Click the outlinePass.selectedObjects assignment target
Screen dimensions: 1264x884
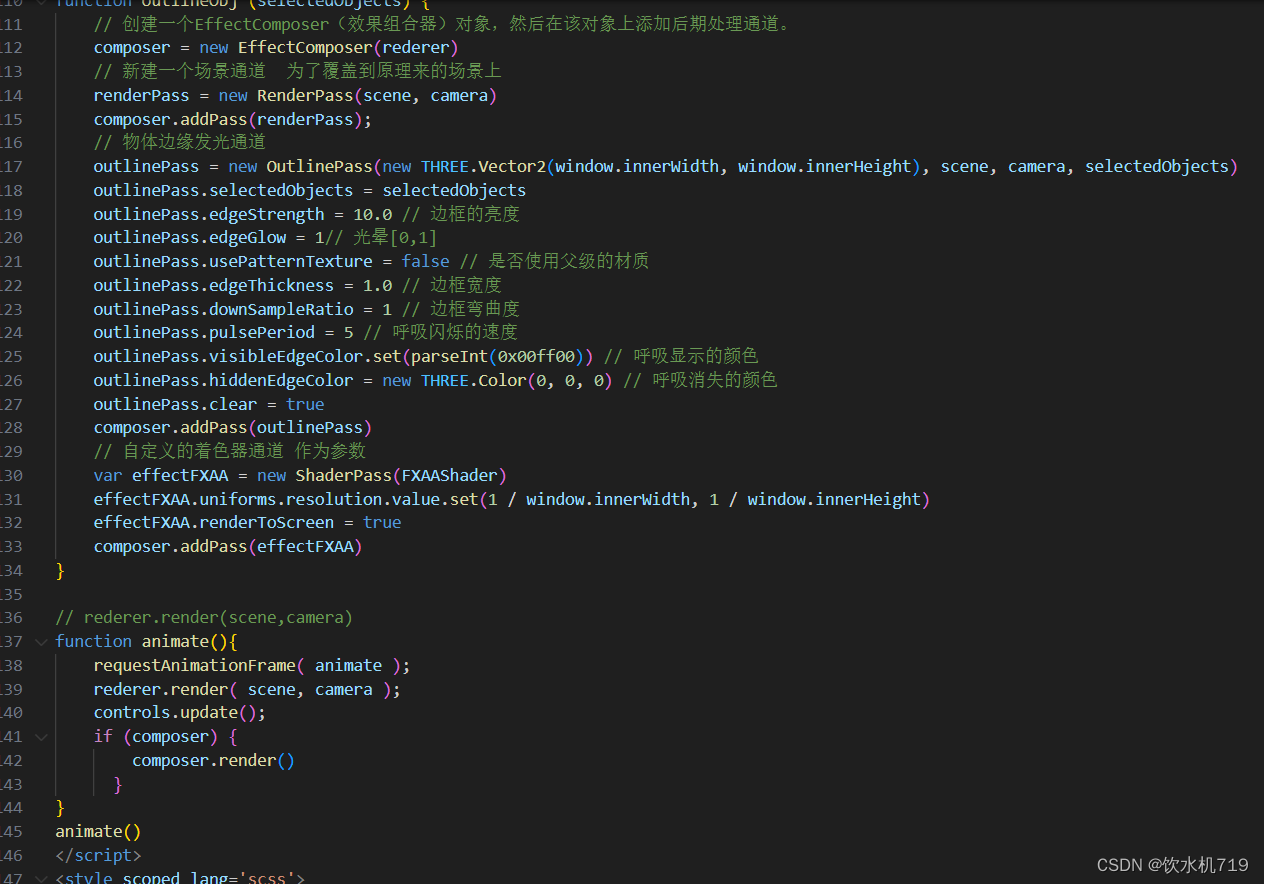223,190
